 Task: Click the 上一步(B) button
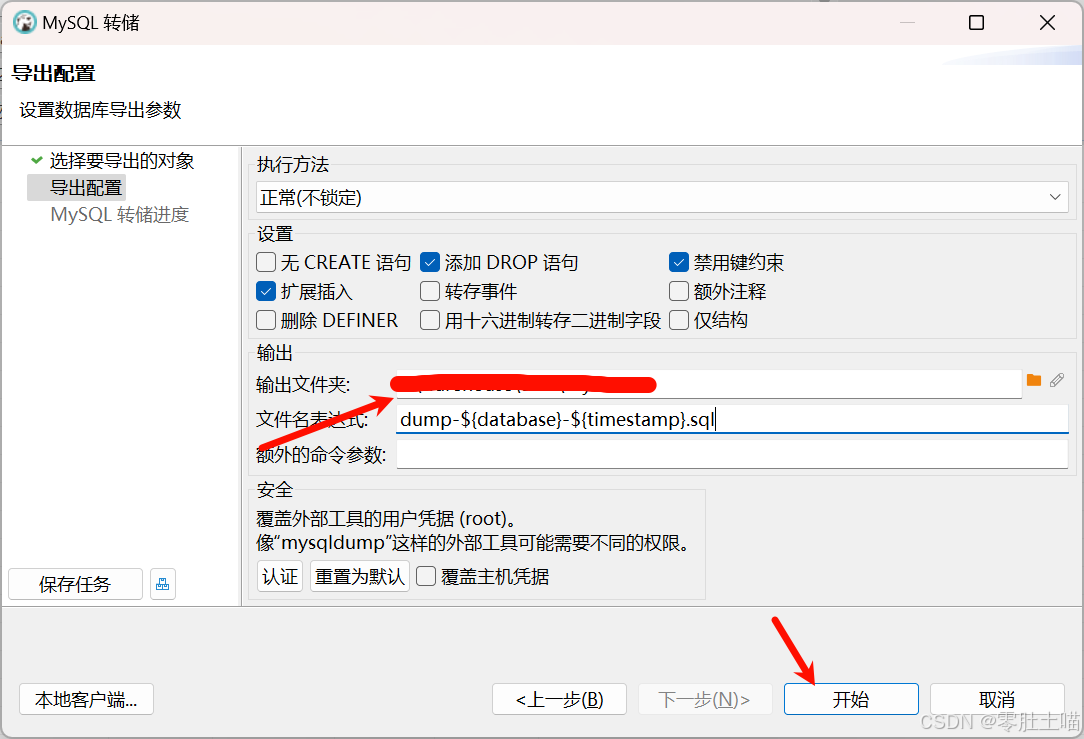point(559,700)
